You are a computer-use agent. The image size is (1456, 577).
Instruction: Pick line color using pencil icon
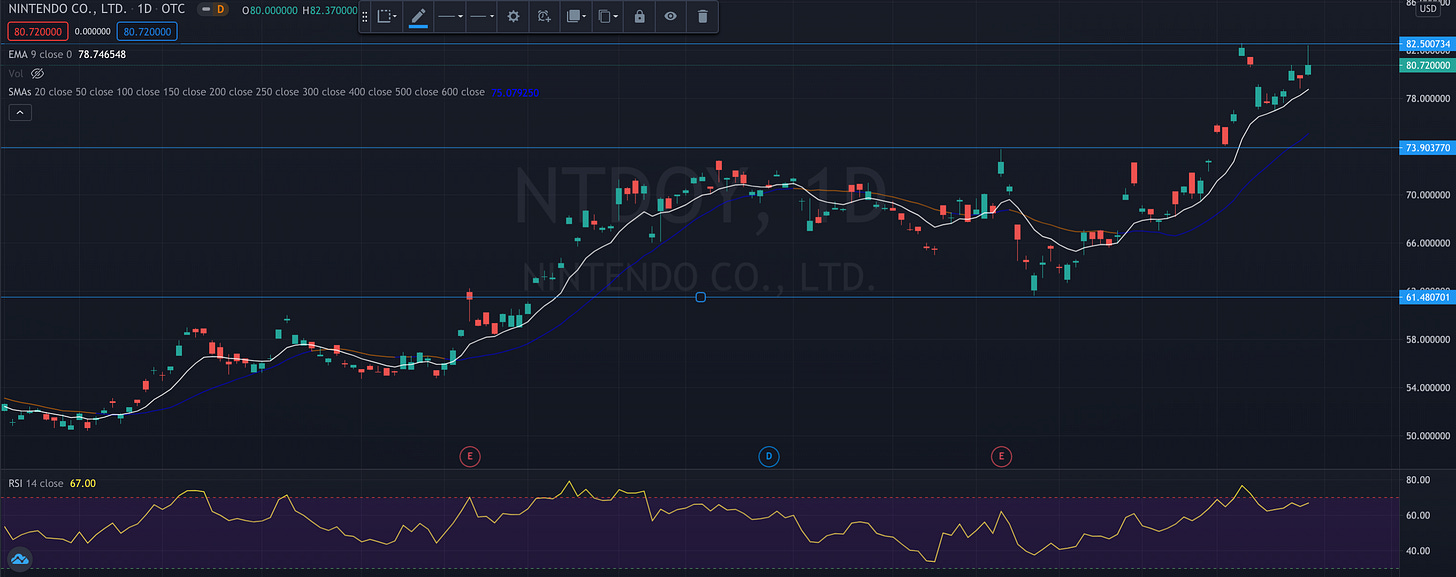pyautogui.click(x=418, y=17)
